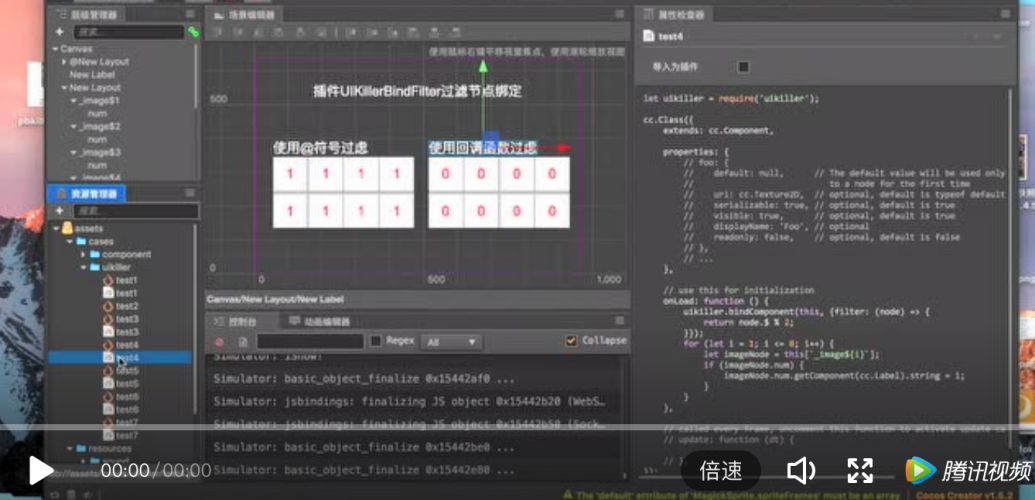Click the test2 scene fire icon

coord(108,306)
